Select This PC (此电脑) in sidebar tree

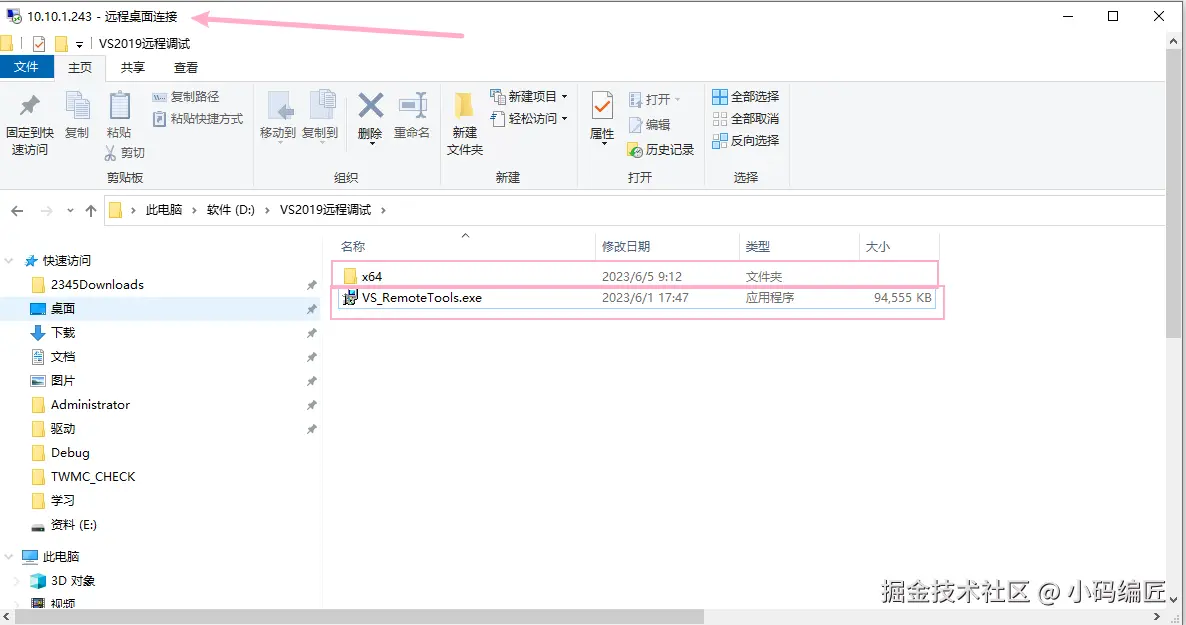coord(61,557)
